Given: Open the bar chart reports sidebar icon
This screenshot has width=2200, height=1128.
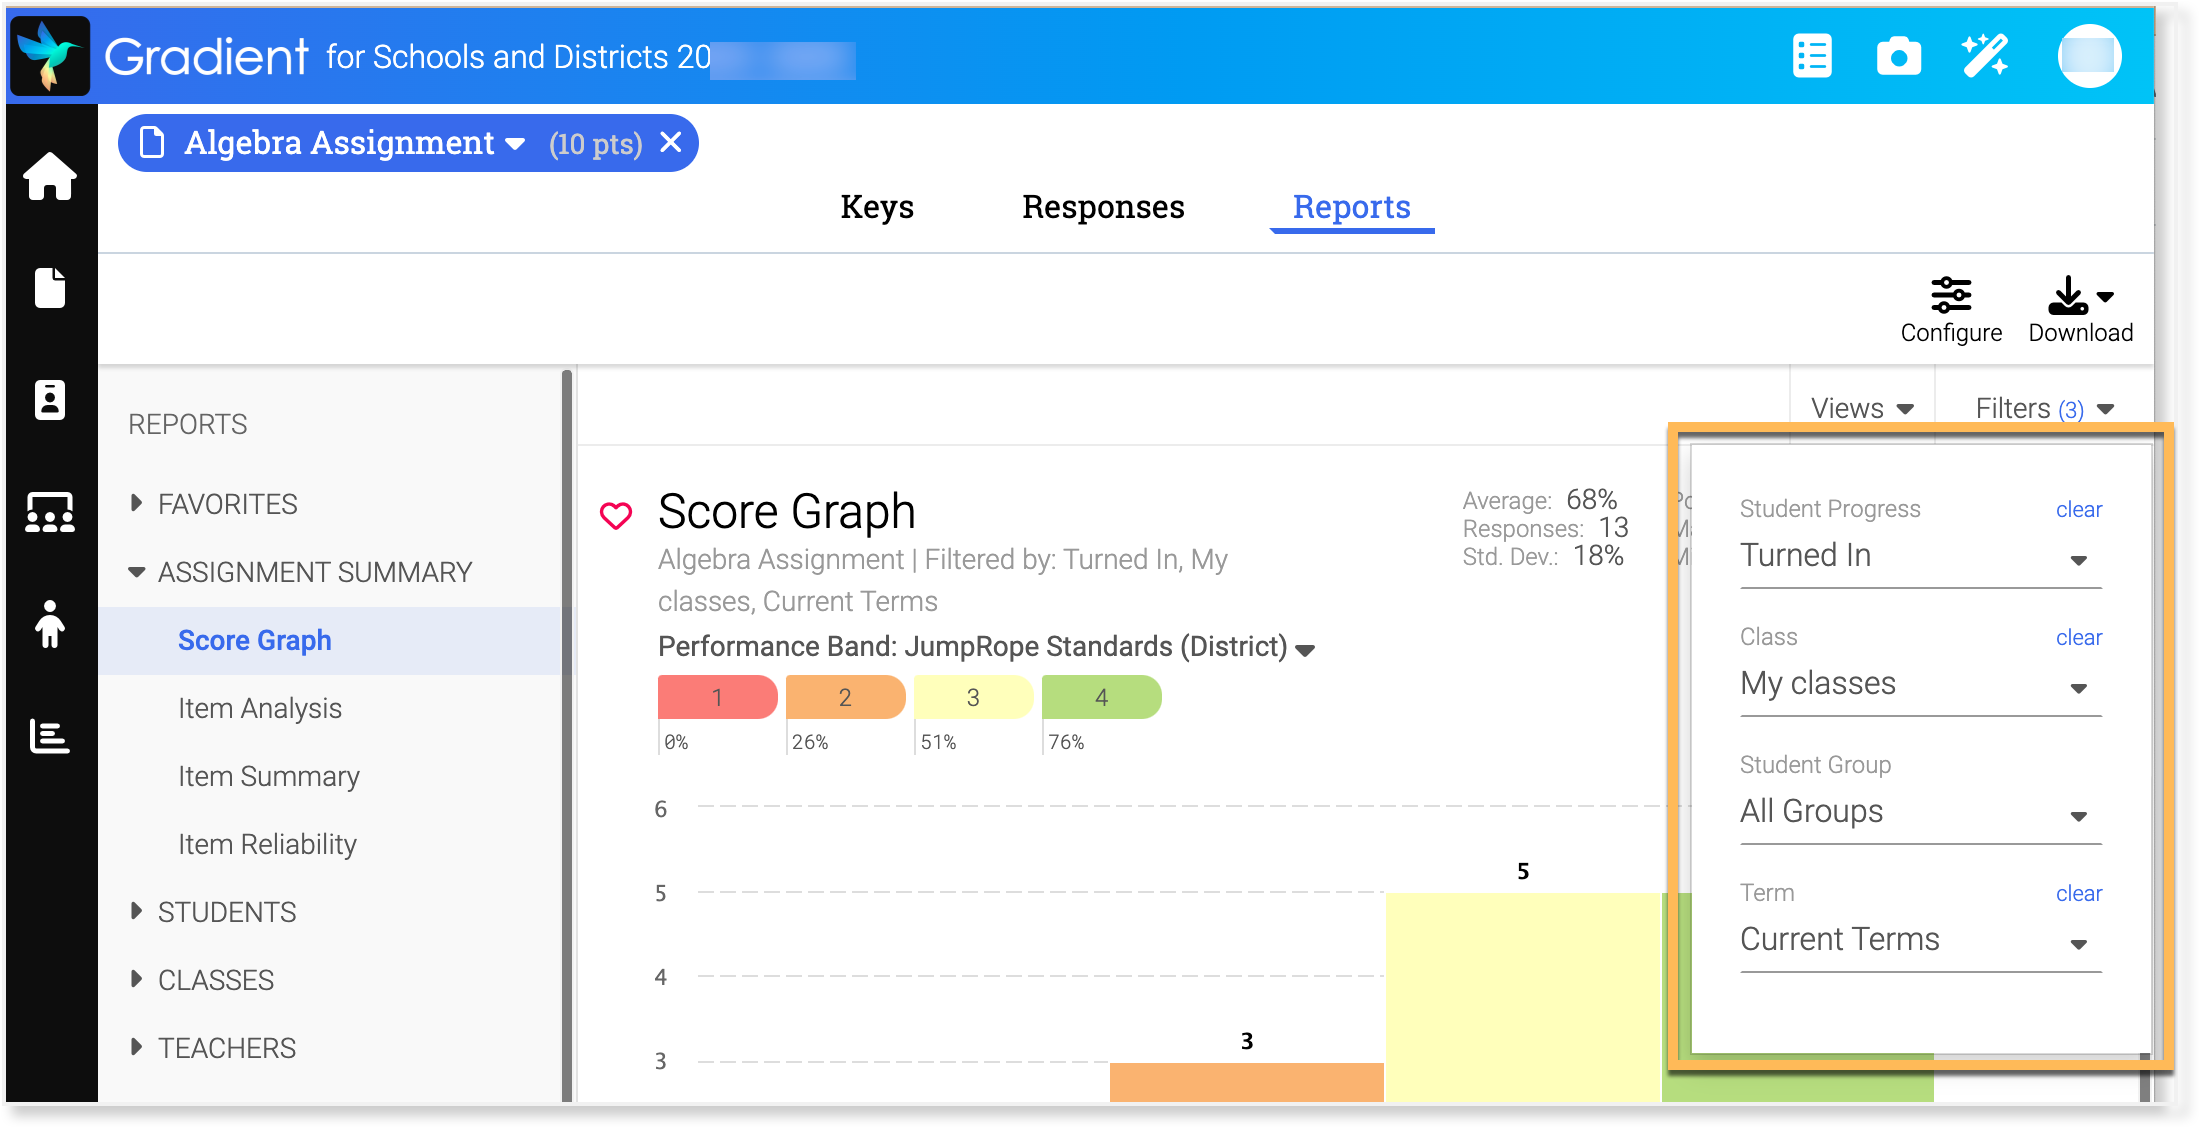Looking at the screenshot, I should pos(50,736).
